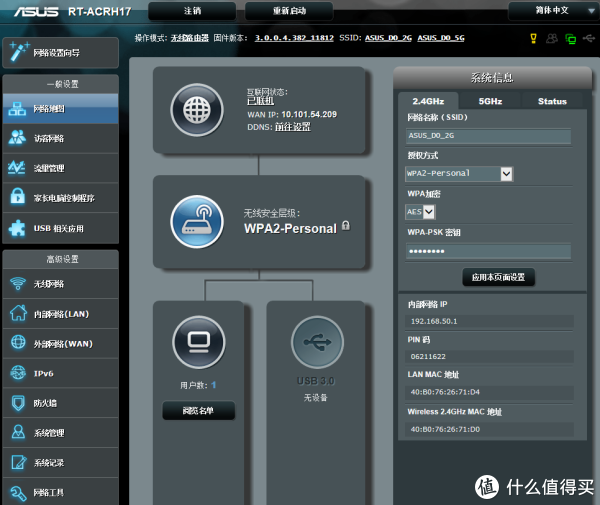Image resolution: width=600 pixels, height=505 pixels.
Task: Open WAN (外部网络) globe icon
Action: 18,342
